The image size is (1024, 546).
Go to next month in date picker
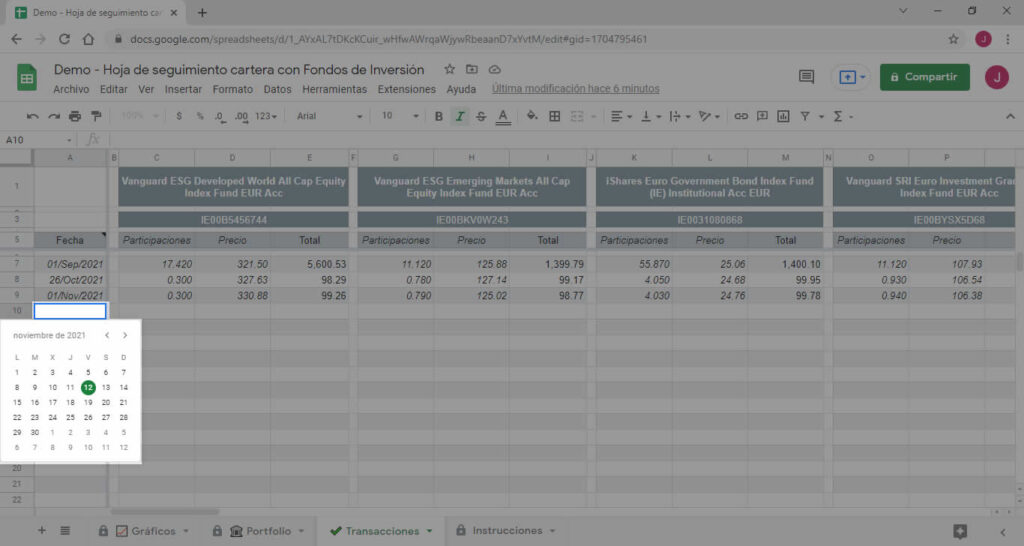click(125, 335)
